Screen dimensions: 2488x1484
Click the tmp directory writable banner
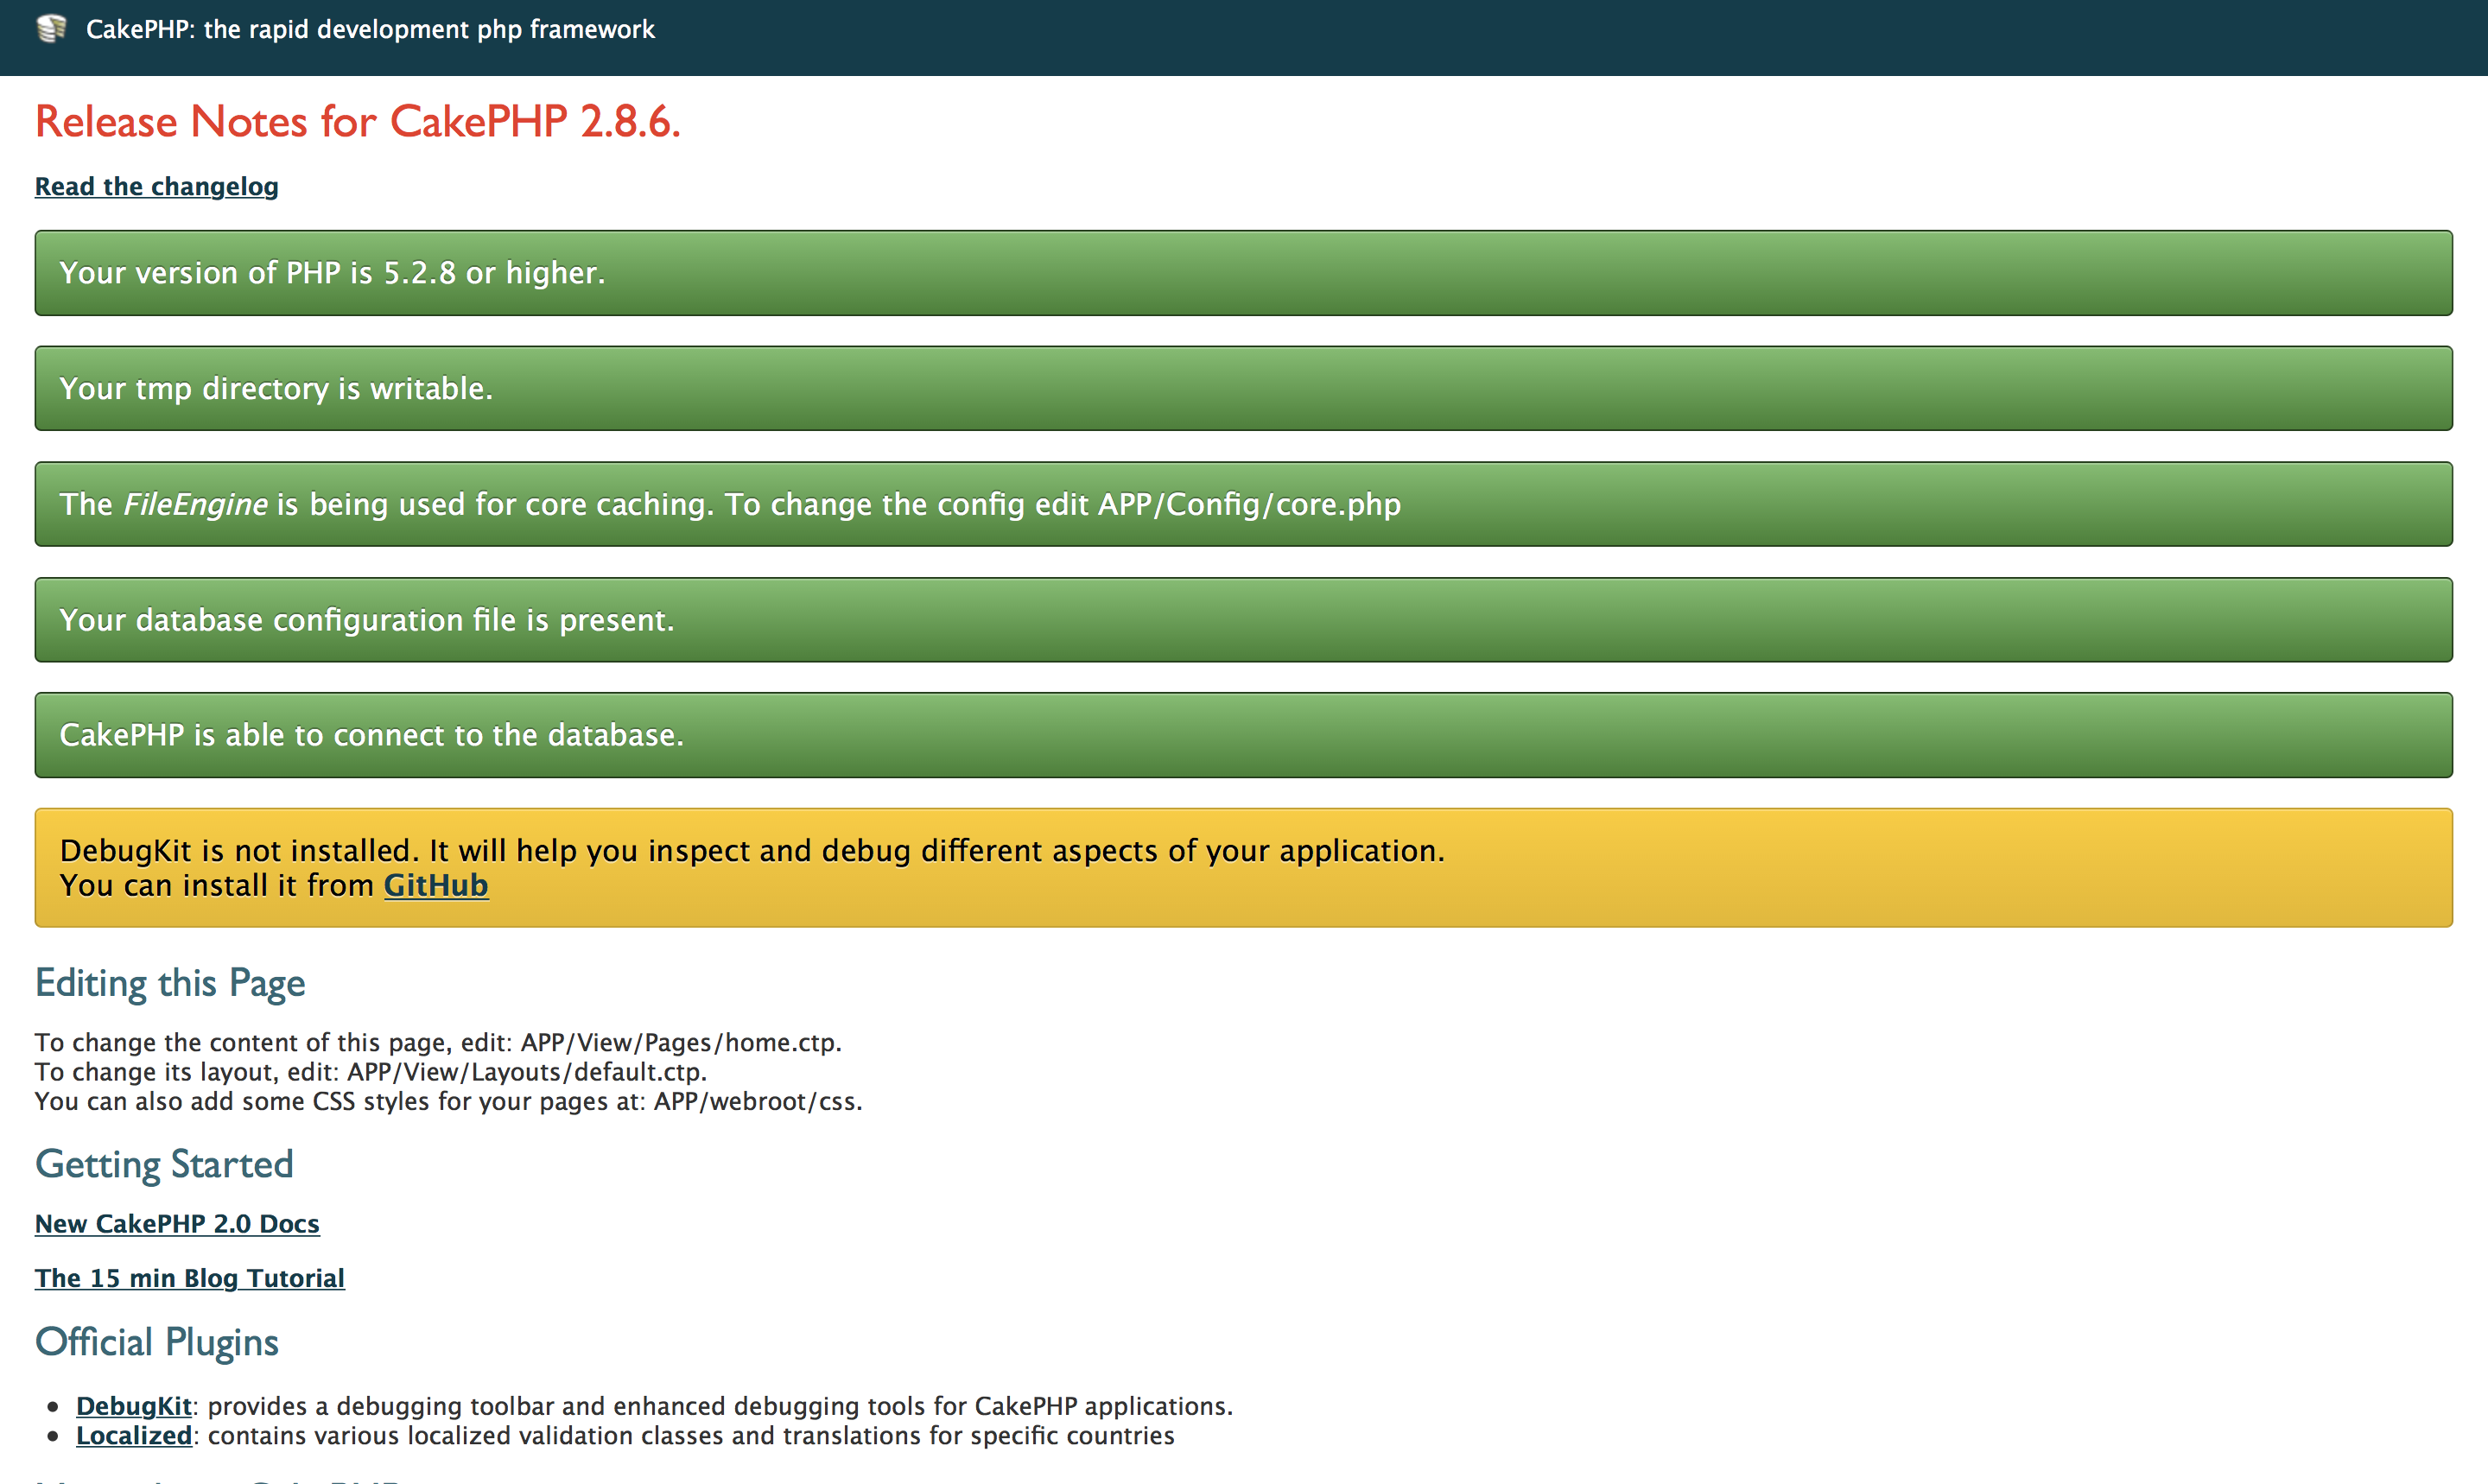1244,388
